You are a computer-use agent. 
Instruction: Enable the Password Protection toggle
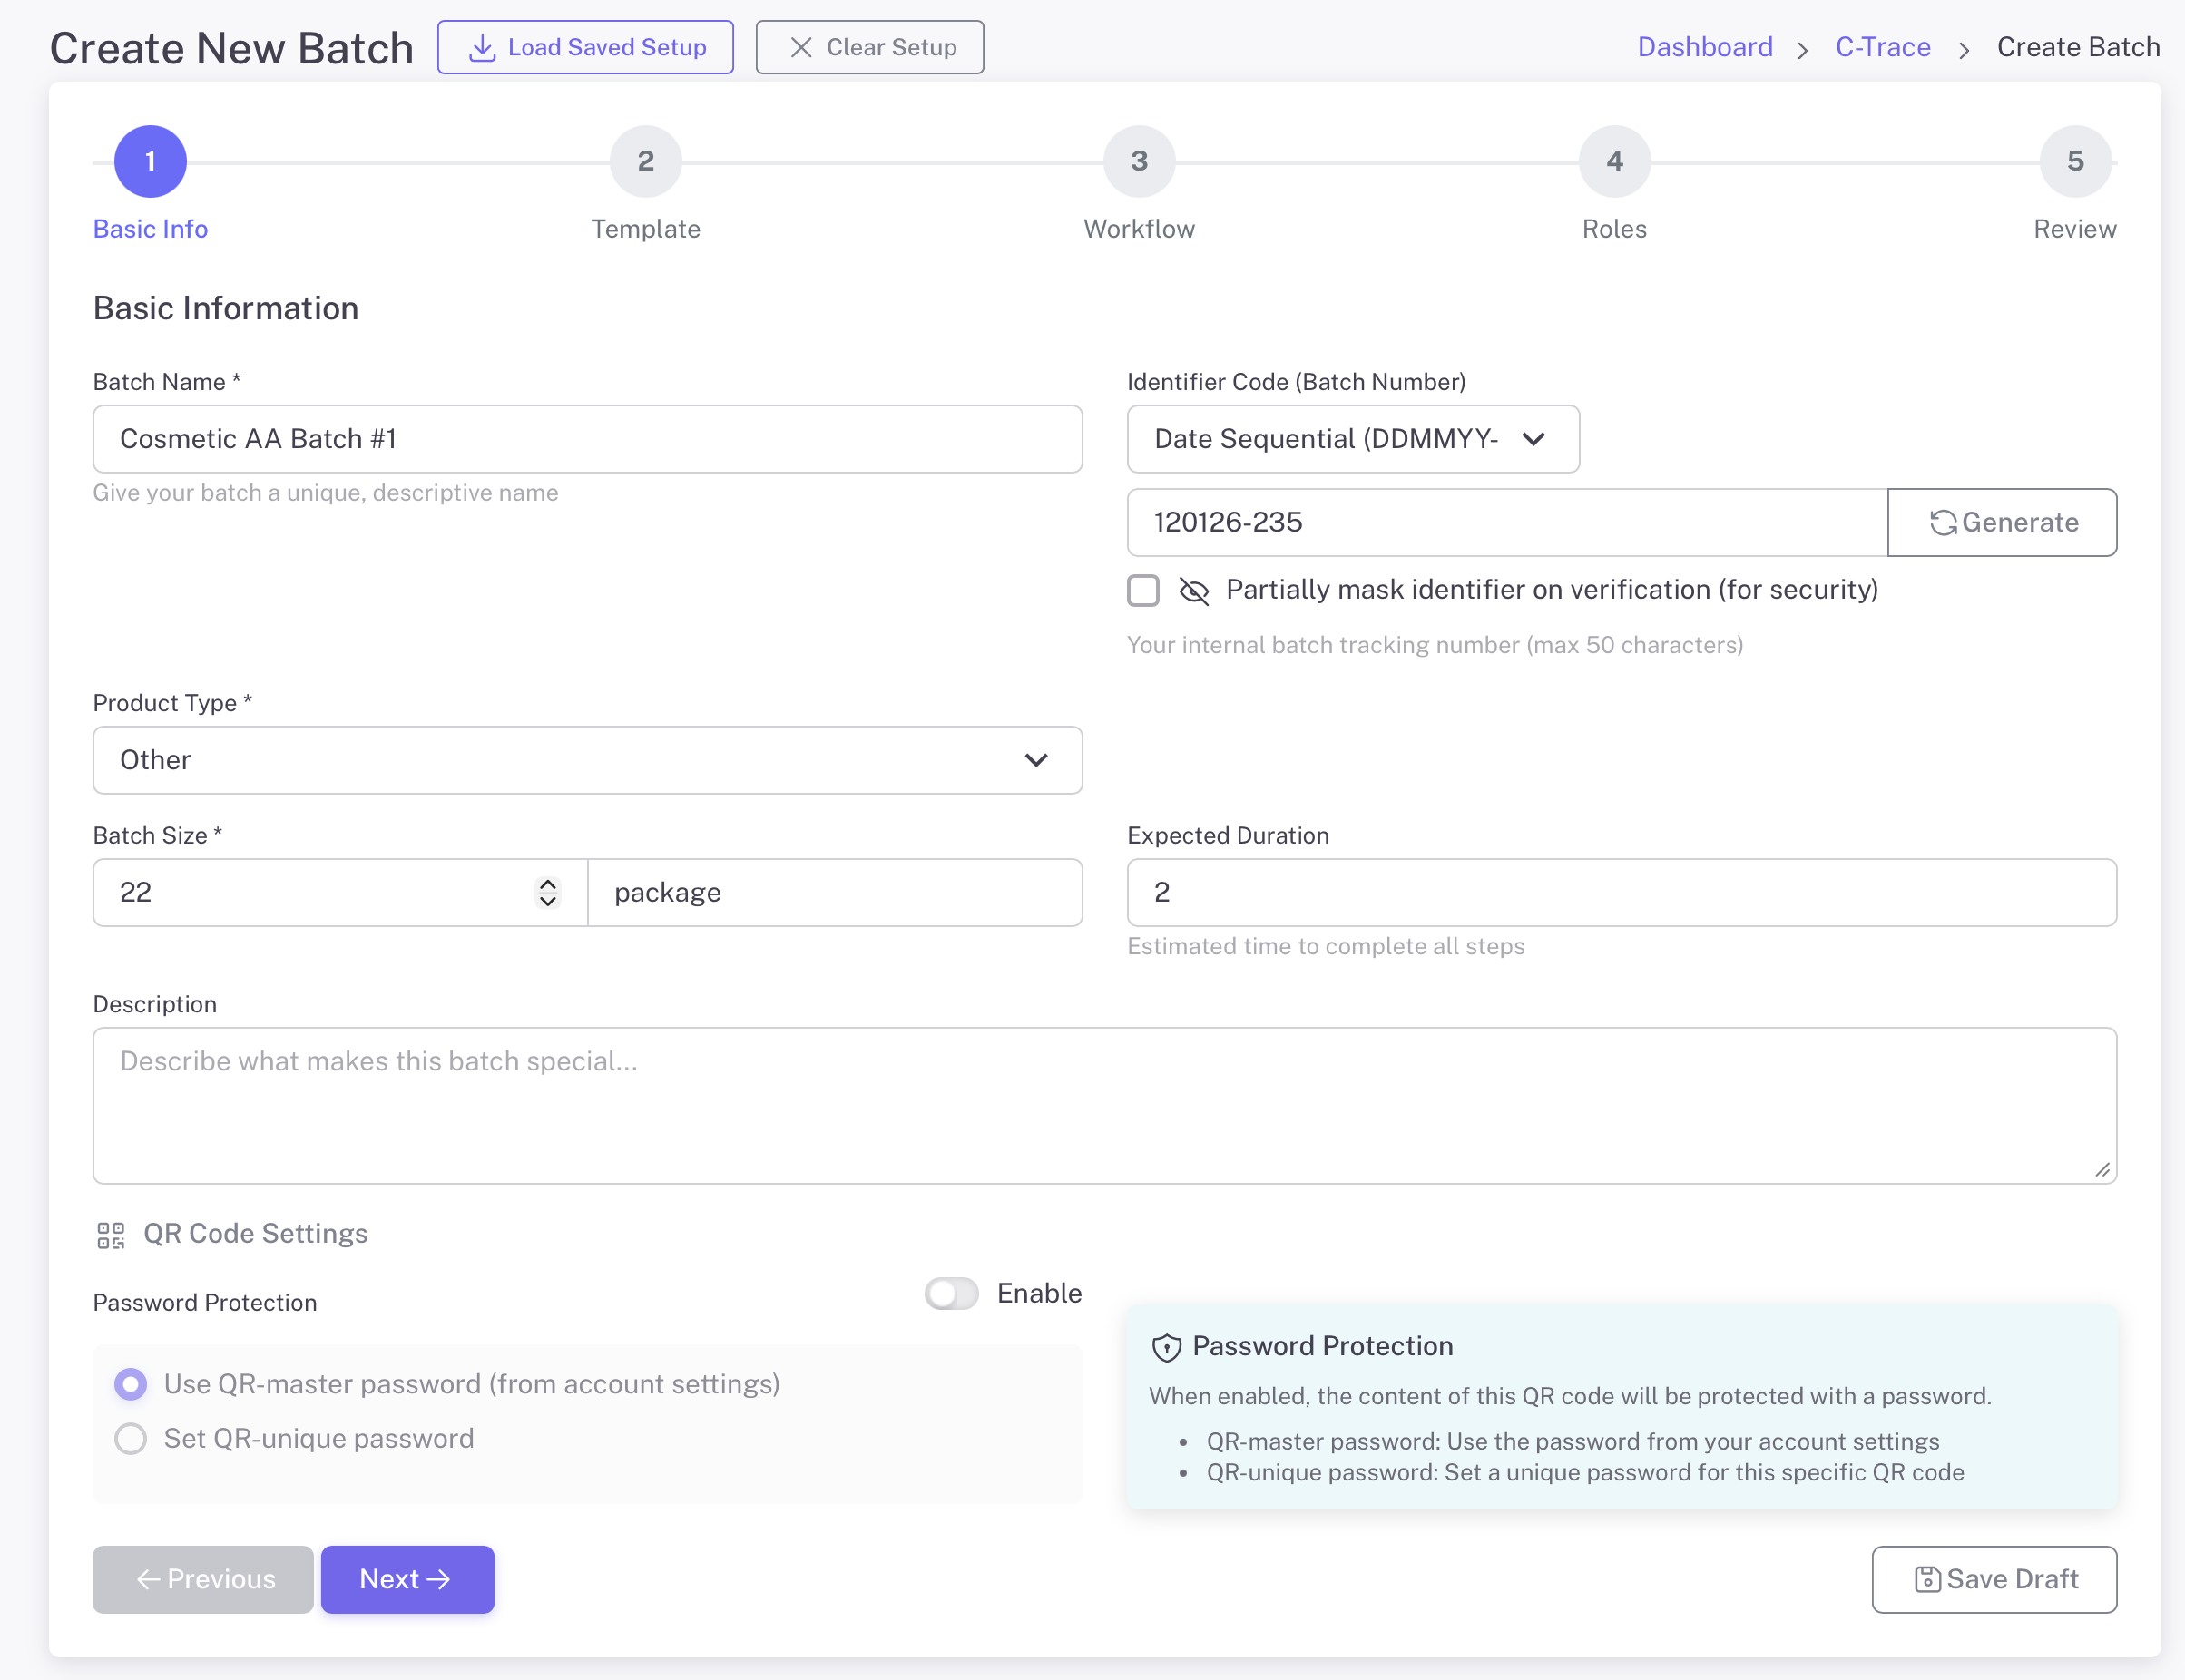pos(951,1293)
